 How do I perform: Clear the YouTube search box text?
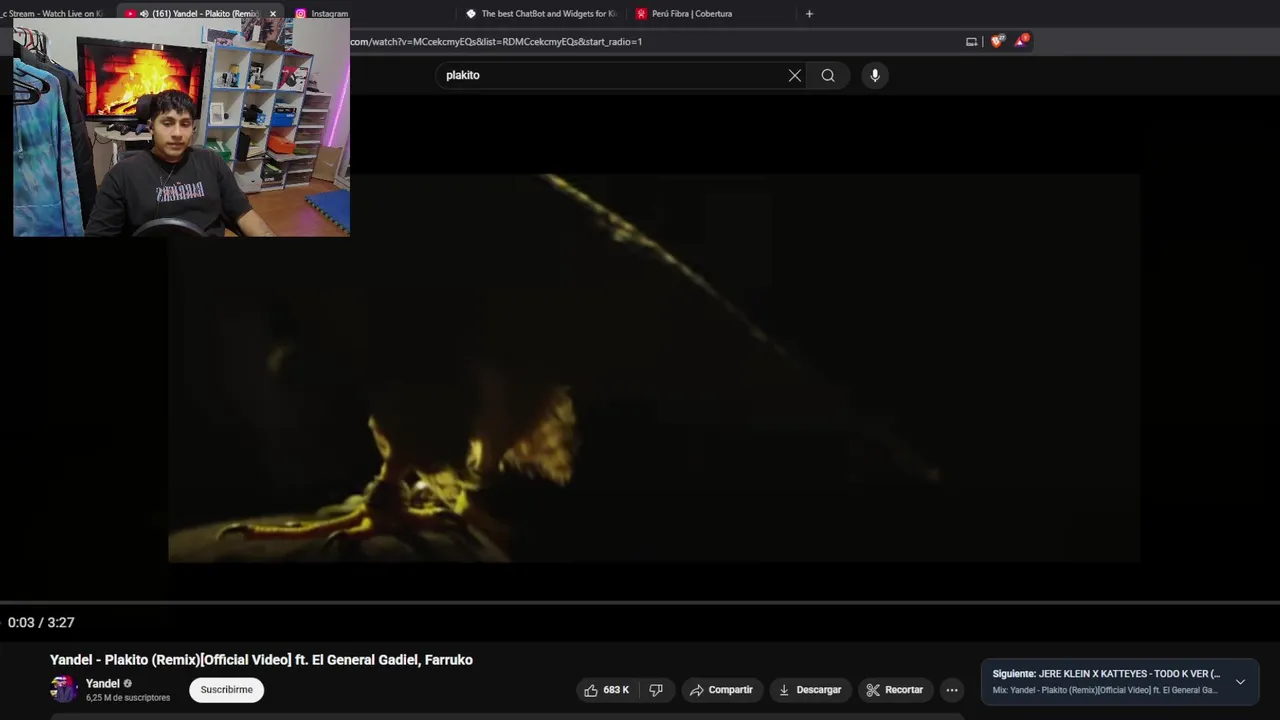tap(795, 75)
